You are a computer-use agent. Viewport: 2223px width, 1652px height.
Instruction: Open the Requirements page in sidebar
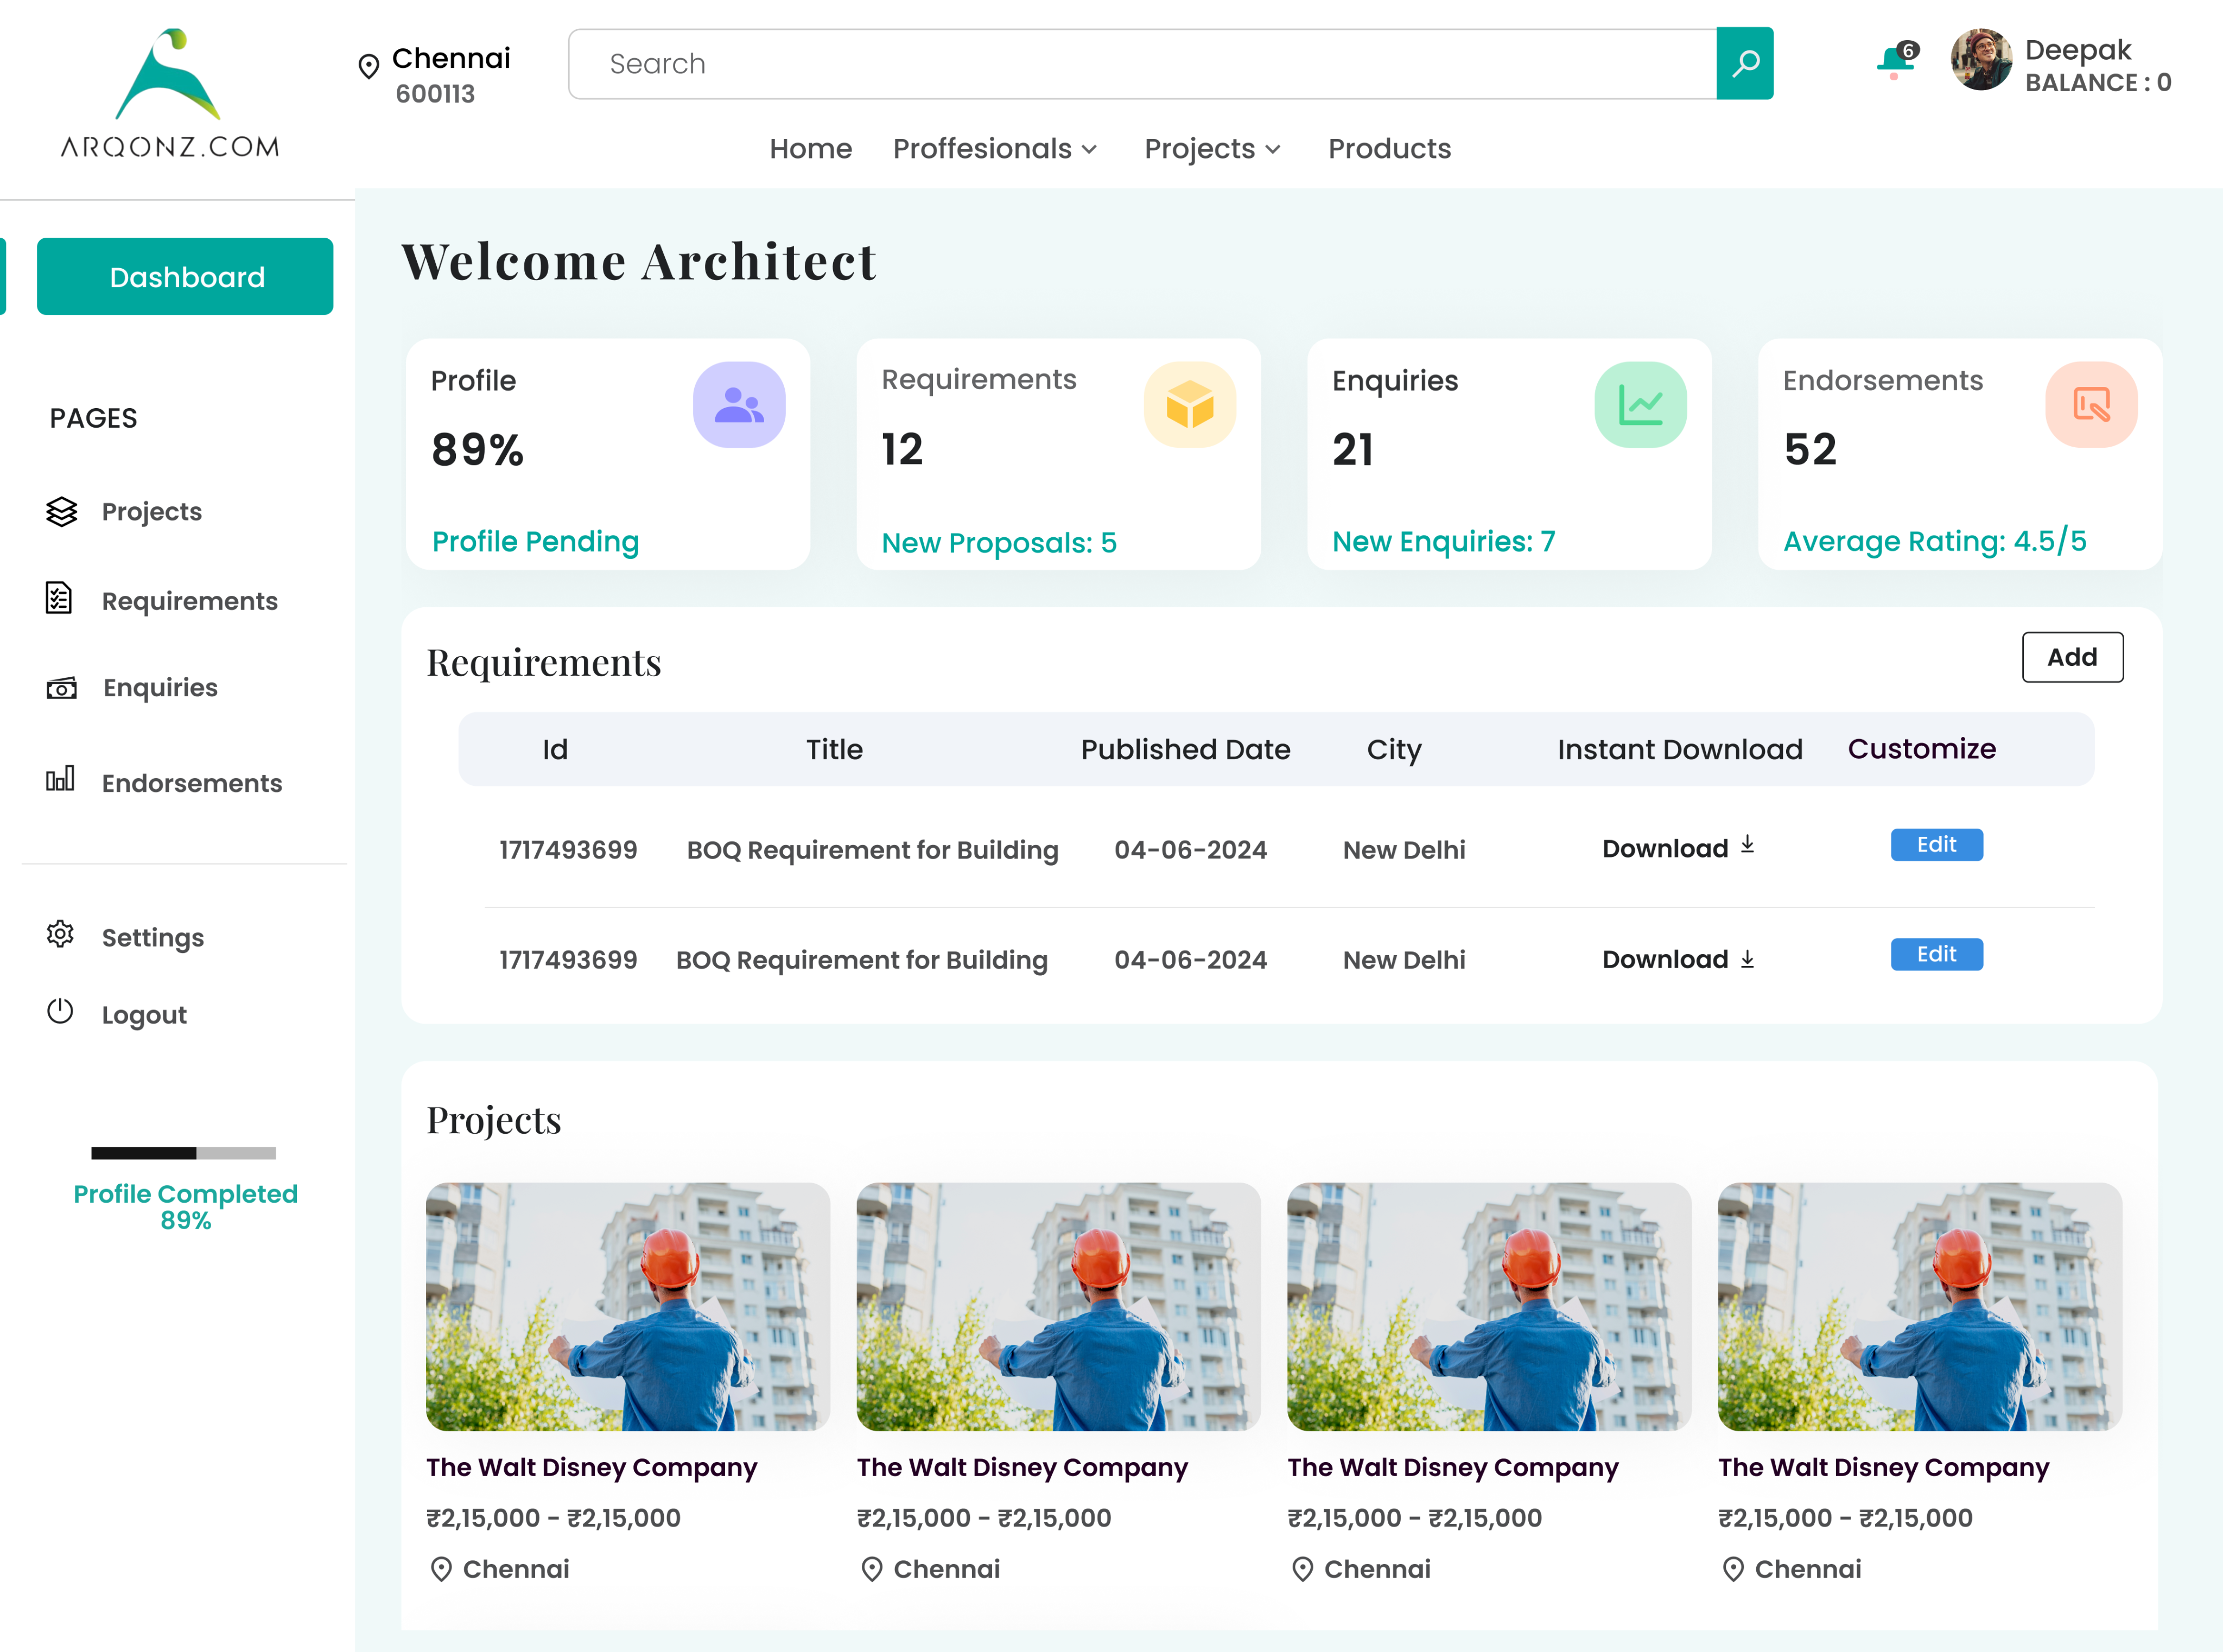pos(190,601)
